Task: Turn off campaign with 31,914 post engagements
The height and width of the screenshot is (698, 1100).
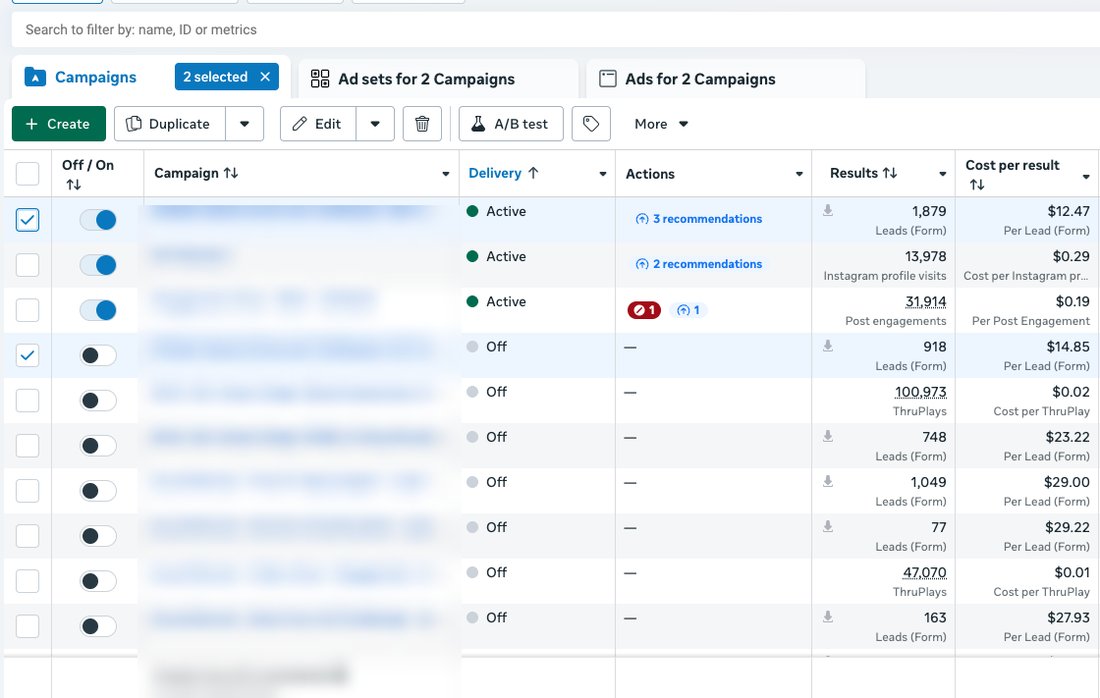Action: pyautogui.click(x=98, y=310)
